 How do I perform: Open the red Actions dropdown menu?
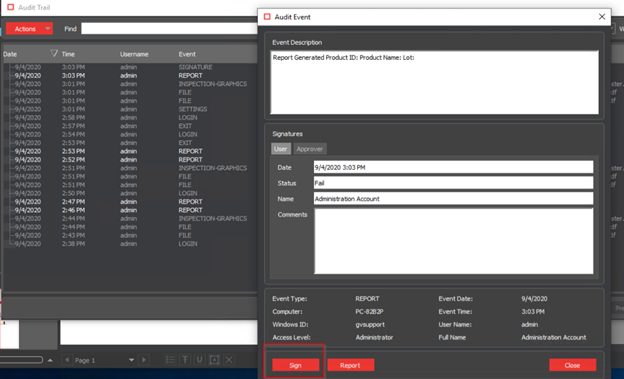[29, 29]
